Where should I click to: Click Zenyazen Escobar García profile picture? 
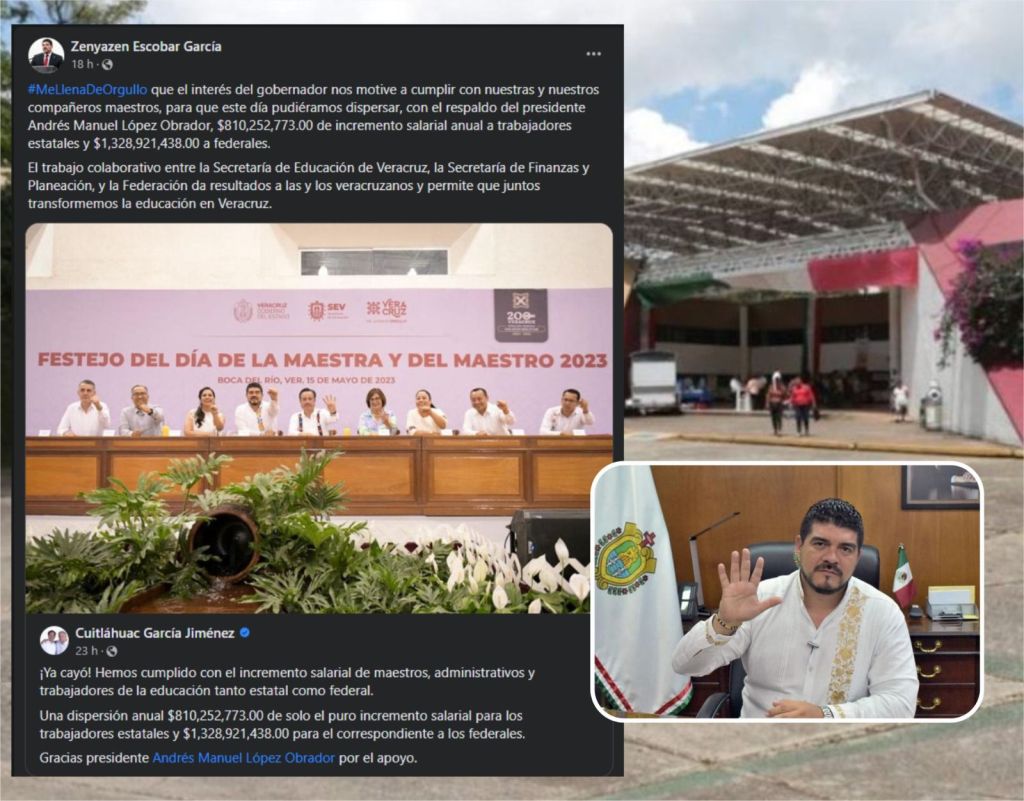(46, 55)
